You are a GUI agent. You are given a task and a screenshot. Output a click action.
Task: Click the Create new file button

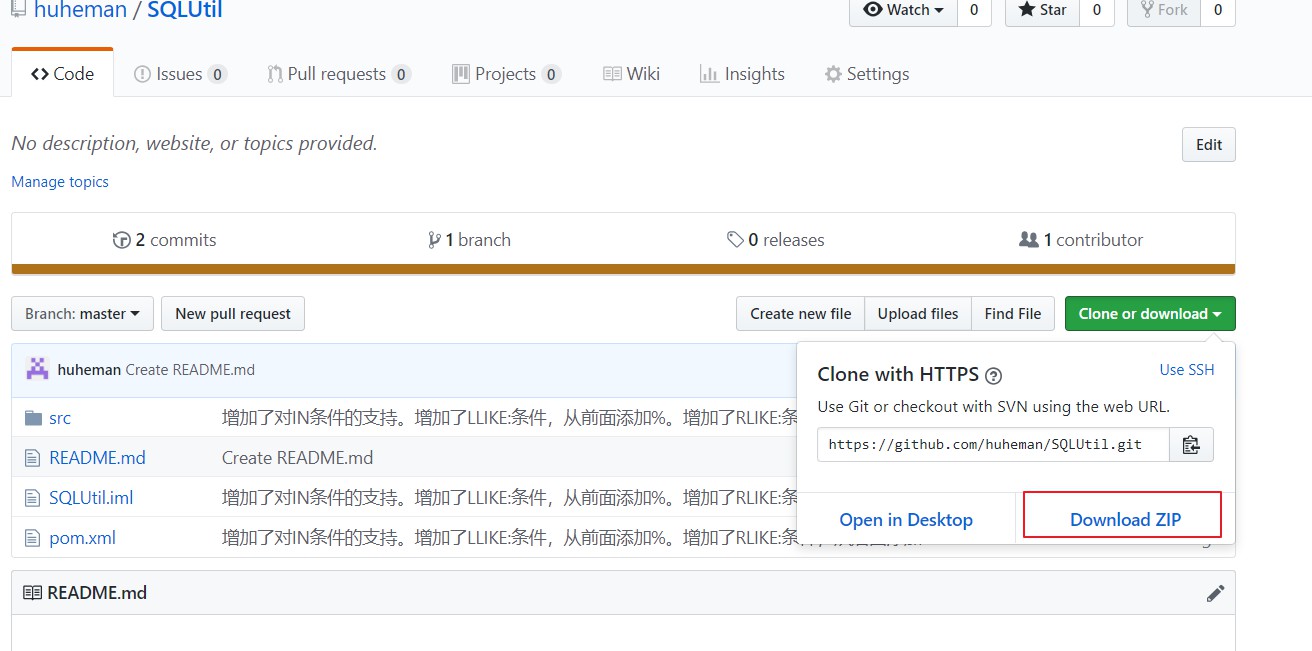[x=801, y=314]
